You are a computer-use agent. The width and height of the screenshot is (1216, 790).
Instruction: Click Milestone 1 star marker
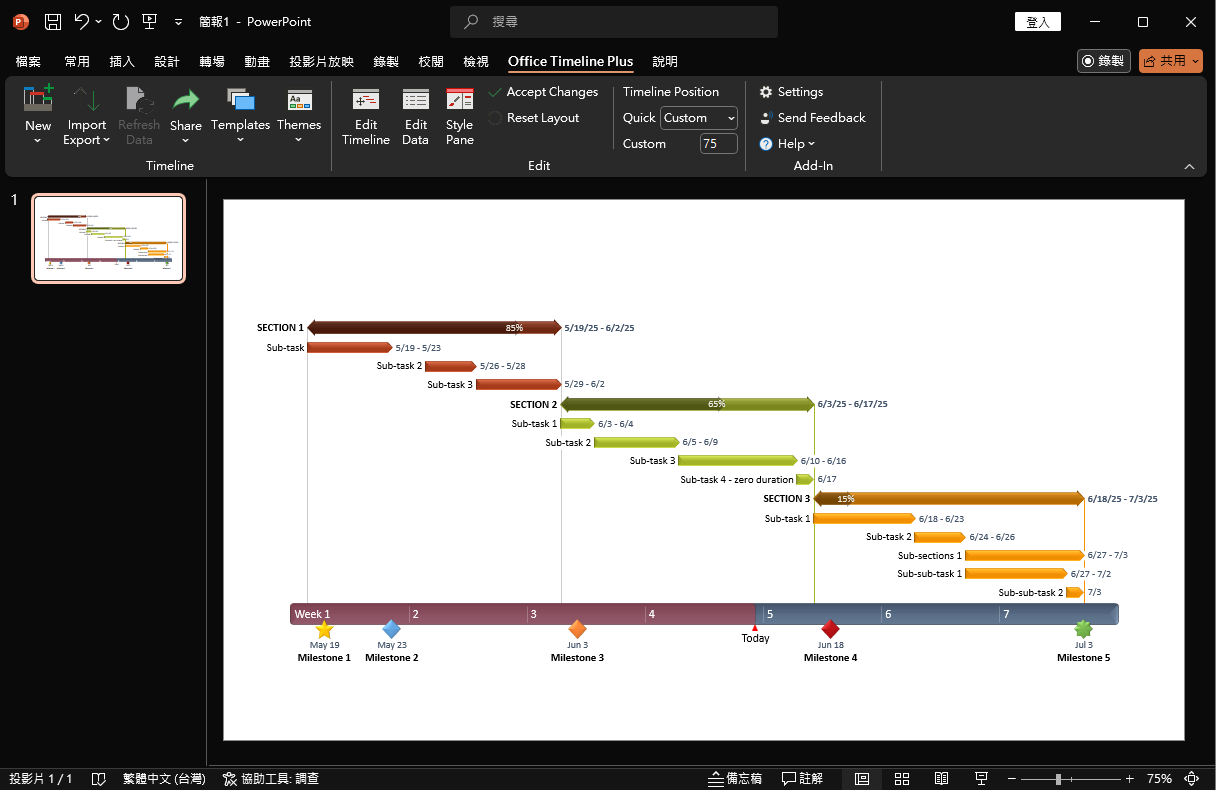click(x=324, y=629)
